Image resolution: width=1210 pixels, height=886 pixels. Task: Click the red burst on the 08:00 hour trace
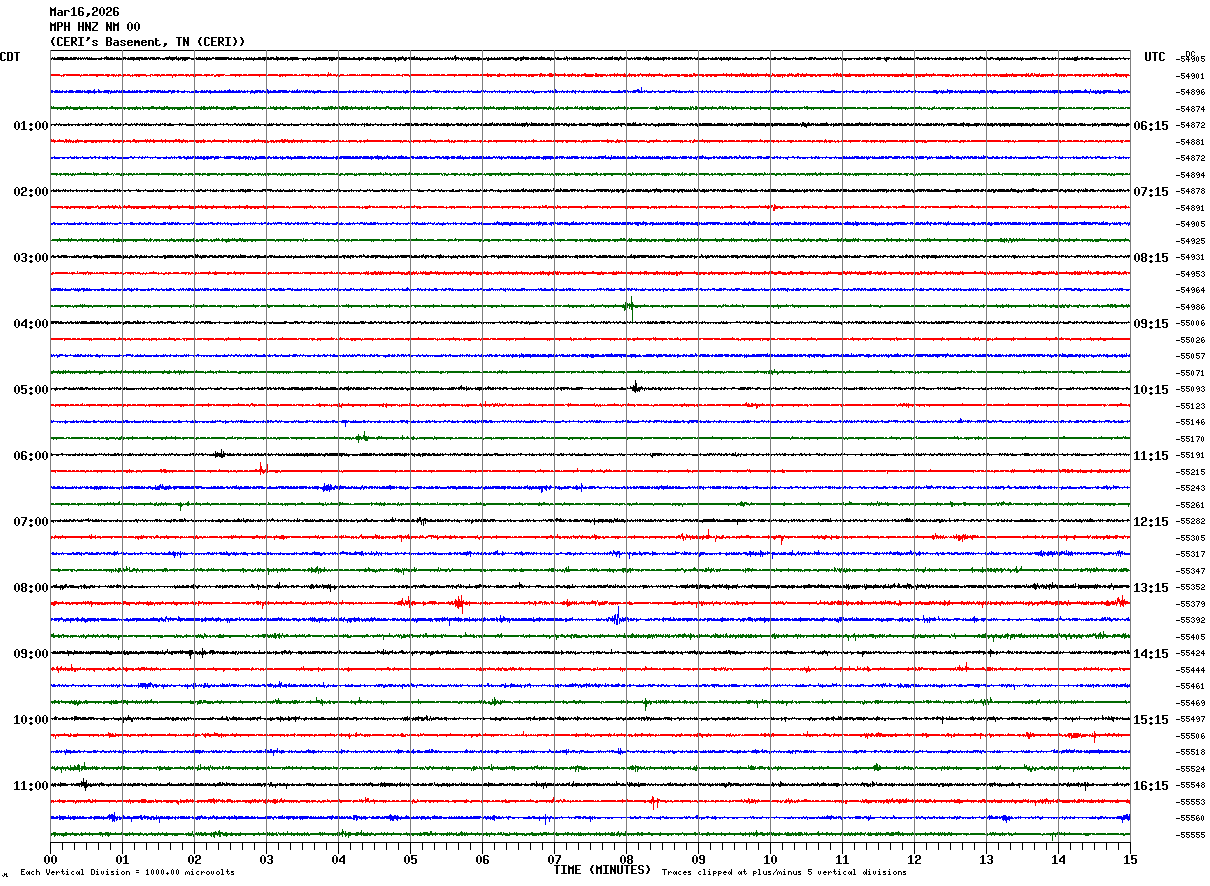tap(459, 603)
